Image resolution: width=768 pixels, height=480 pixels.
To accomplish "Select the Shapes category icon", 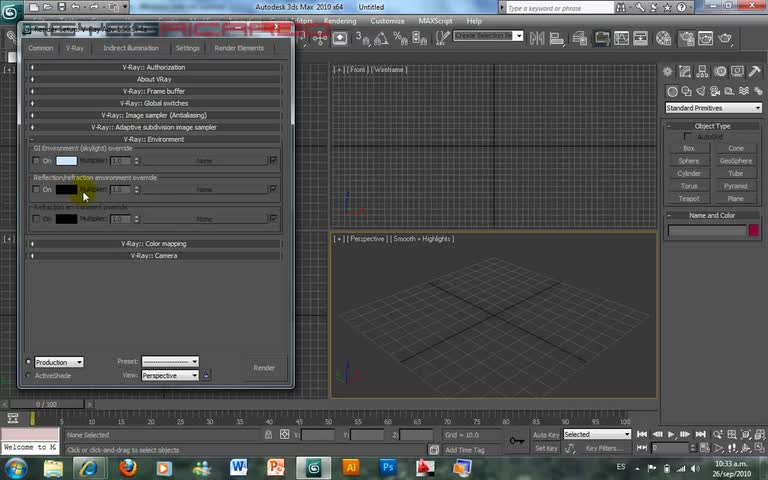I will 687,91.
